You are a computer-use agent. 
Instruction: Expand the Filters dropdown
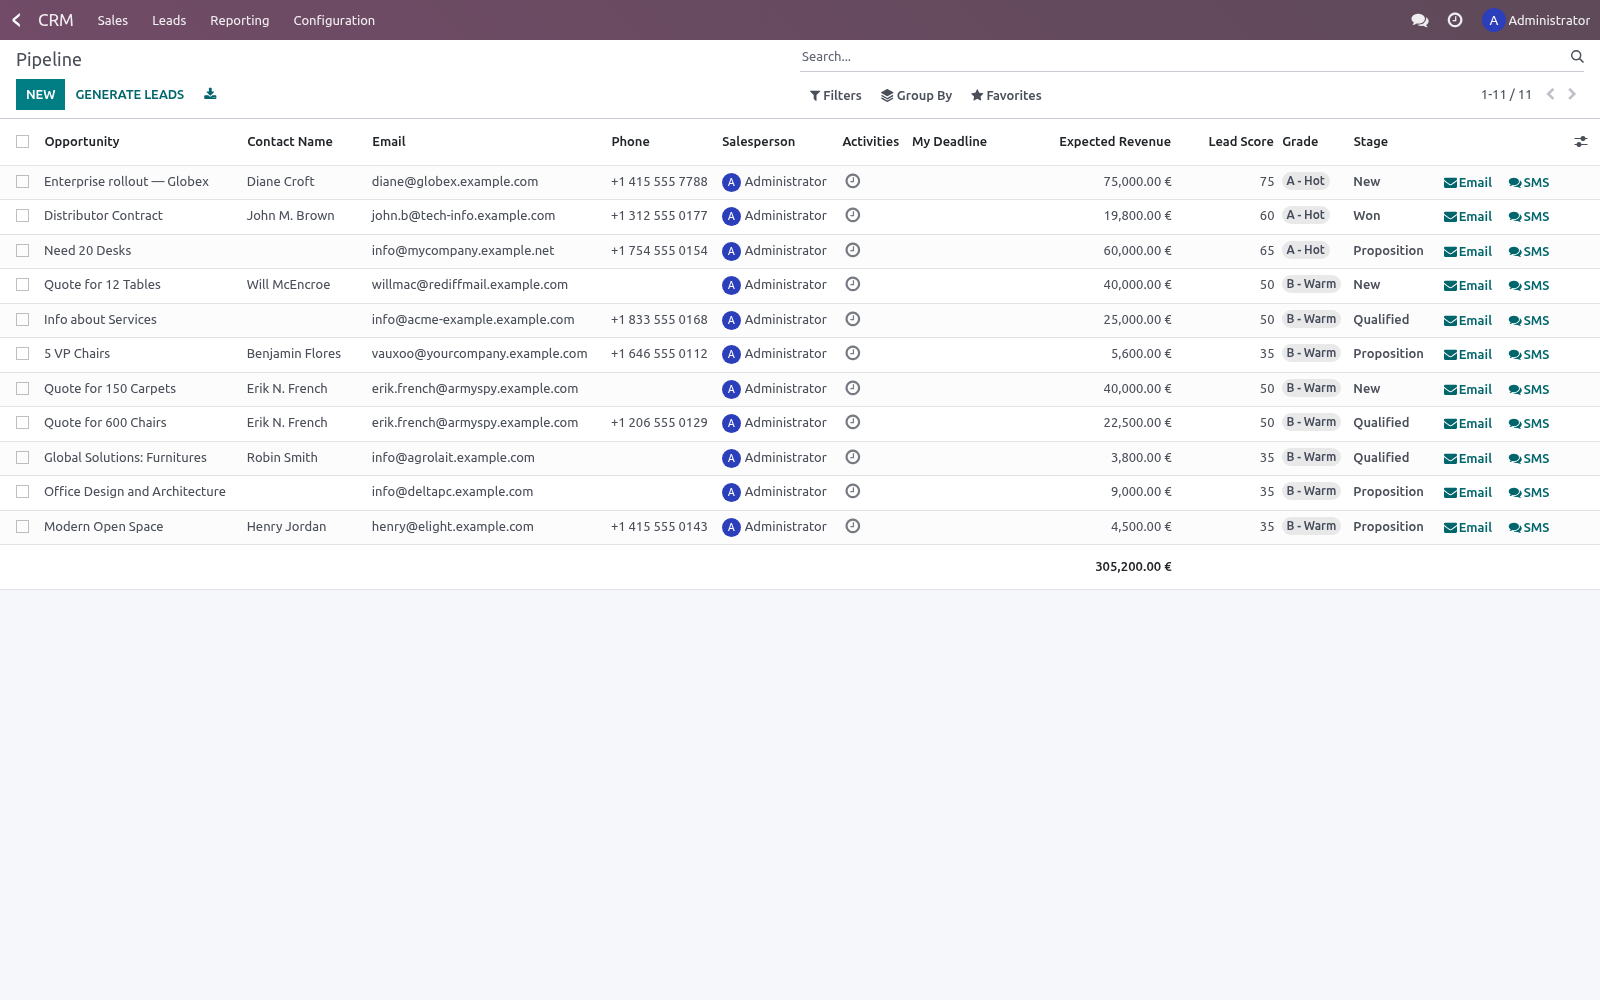coord(835,95)
